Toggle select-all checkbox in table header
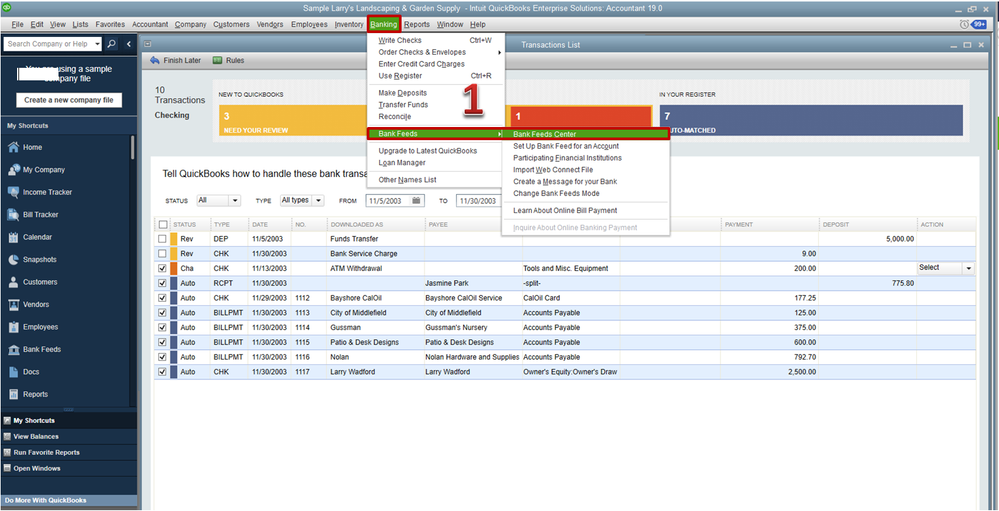The width and height of the screenshot is (999, 511). [162, 224]
